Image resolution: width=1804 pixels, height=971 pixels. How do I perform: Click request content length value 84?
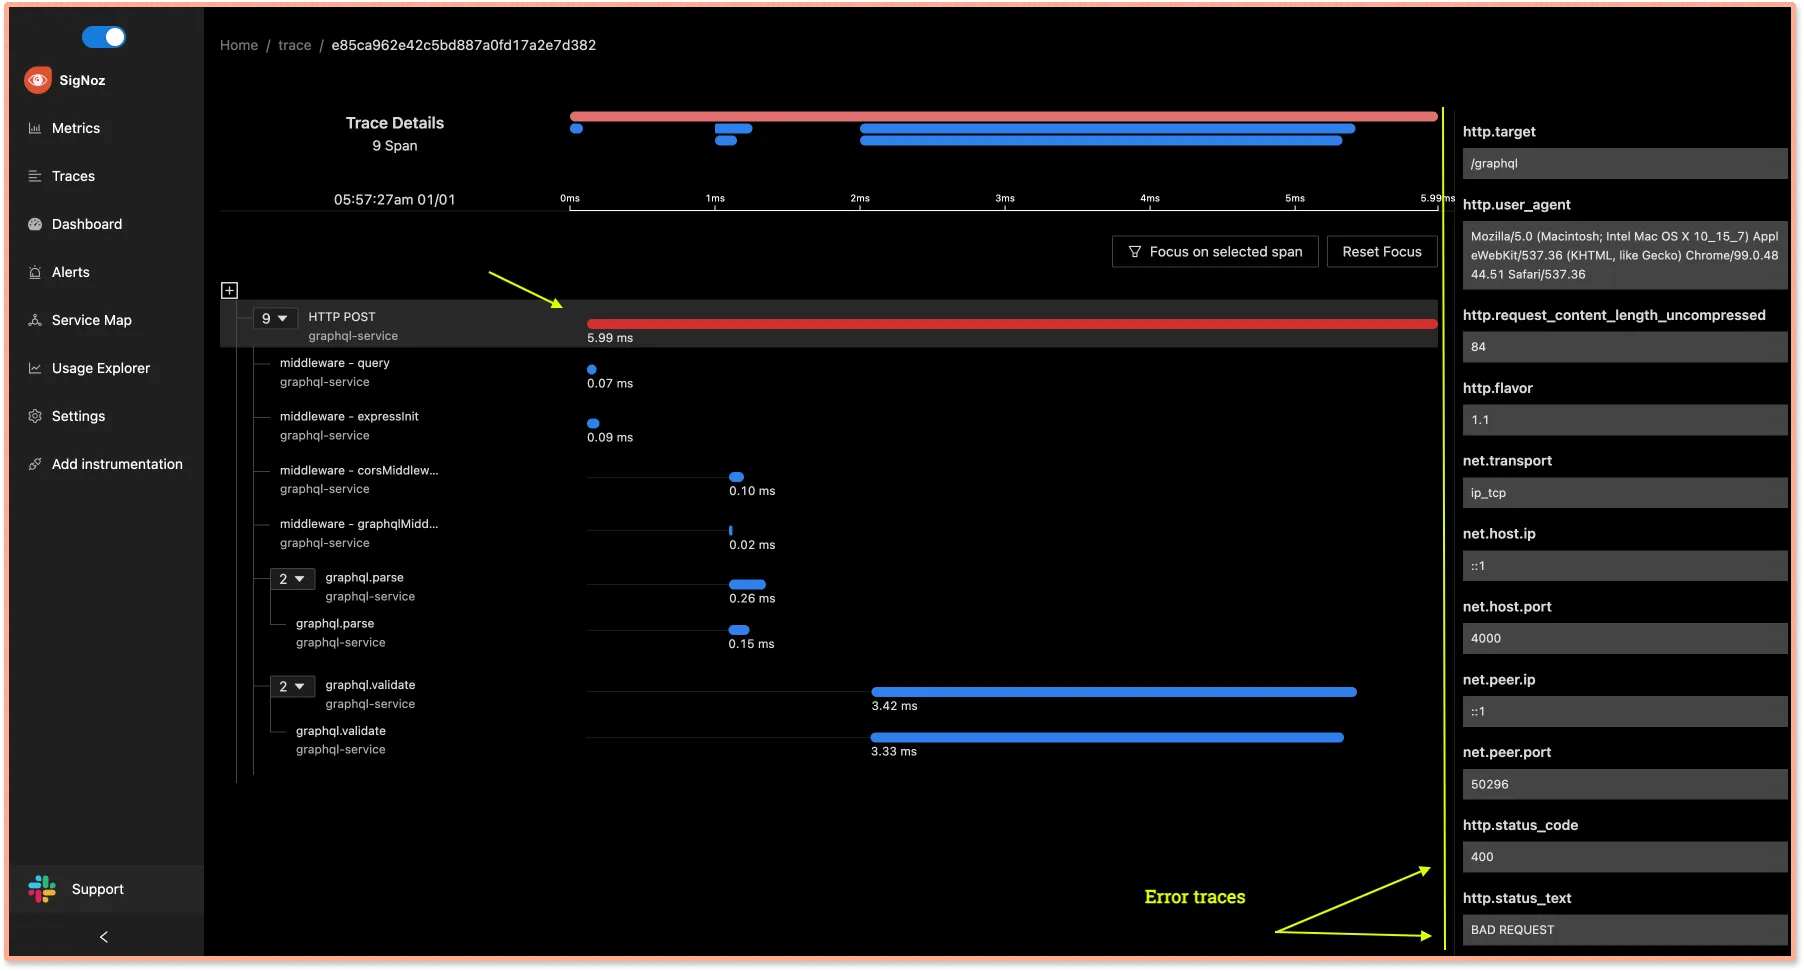[1624, 347]
